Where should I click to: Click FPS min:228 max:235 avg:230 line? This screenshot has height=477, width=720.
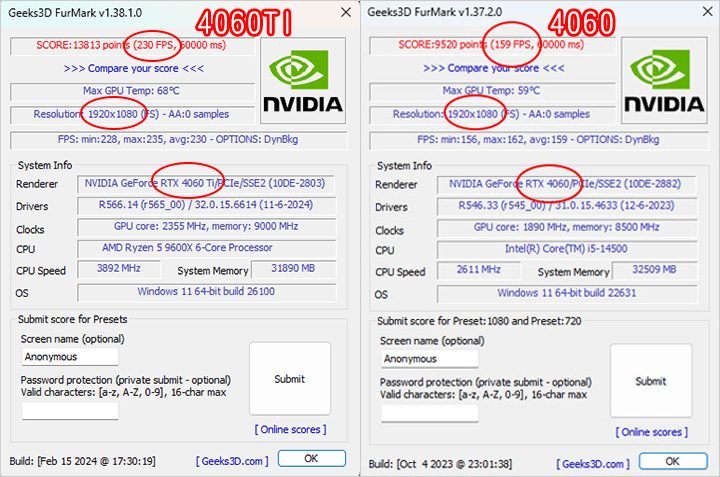coord(178,140)
